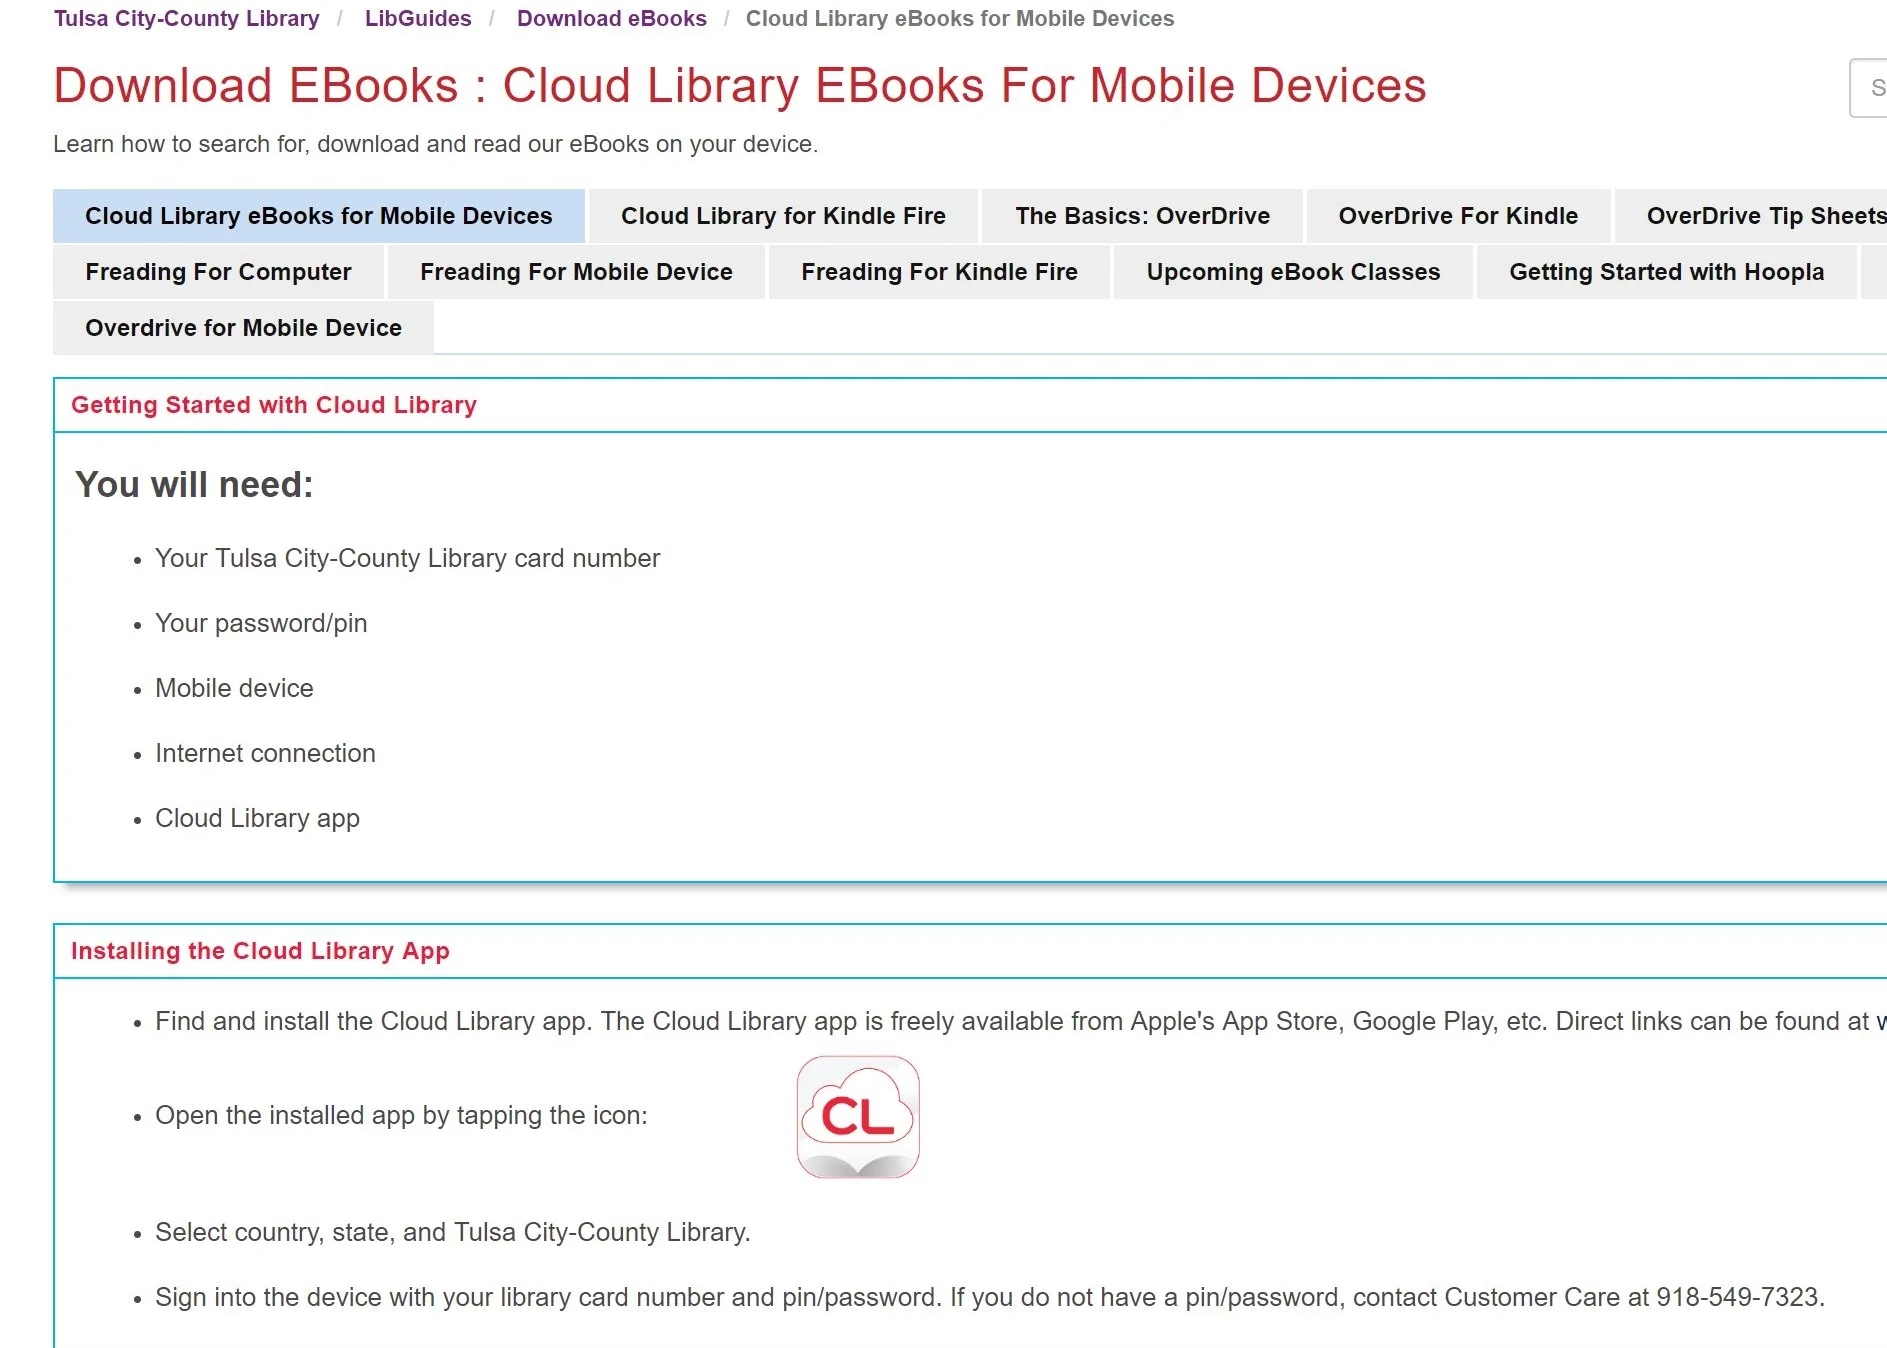Viewport: 1887px width, 1348px height.
Task: Open Getting Started with Hoopla tab
Action: (x=1667, y=272)
